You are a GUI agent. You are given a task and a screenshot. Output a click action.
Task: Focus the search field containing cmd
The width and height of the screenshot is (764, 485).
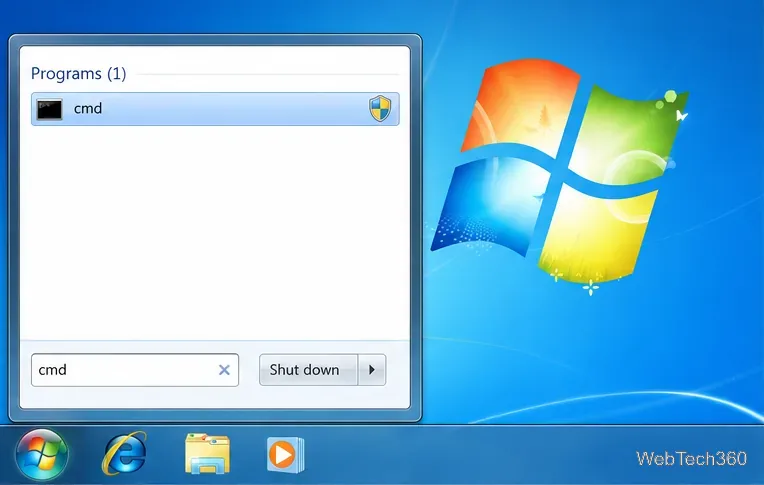[135, 370]
